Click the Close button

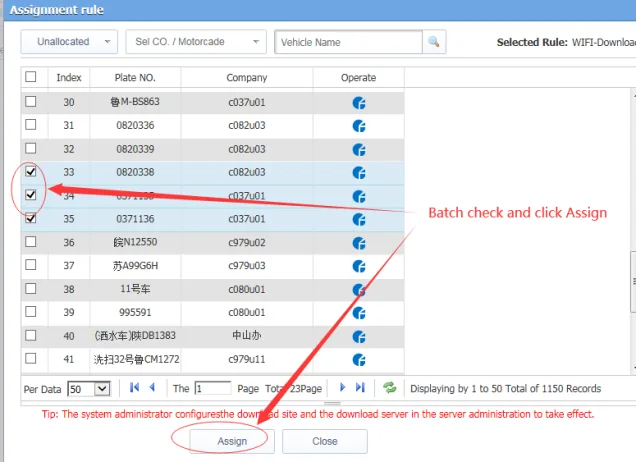point(325,441)
